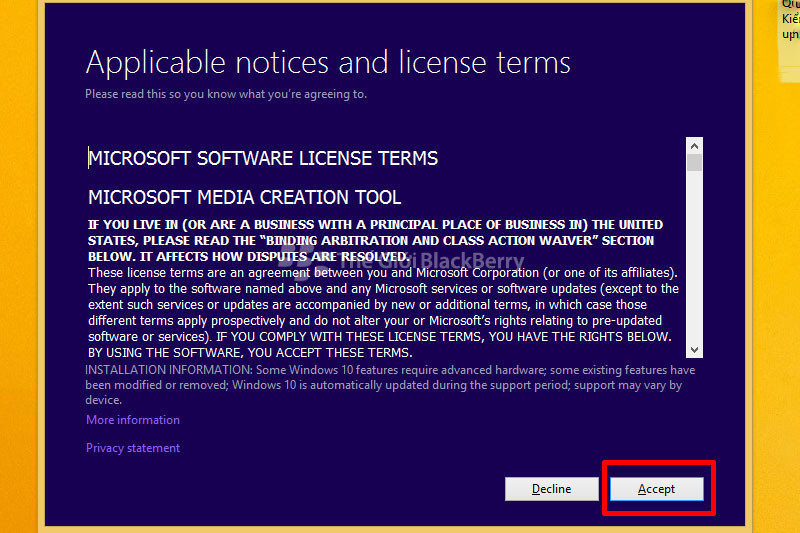
Task: Click the Accept button
Action: click(x=657, y=489)
